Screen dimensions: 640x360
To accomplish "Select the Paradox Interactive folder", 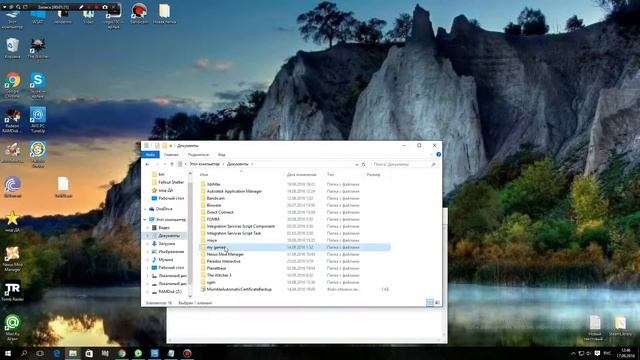I will point(223,261).
